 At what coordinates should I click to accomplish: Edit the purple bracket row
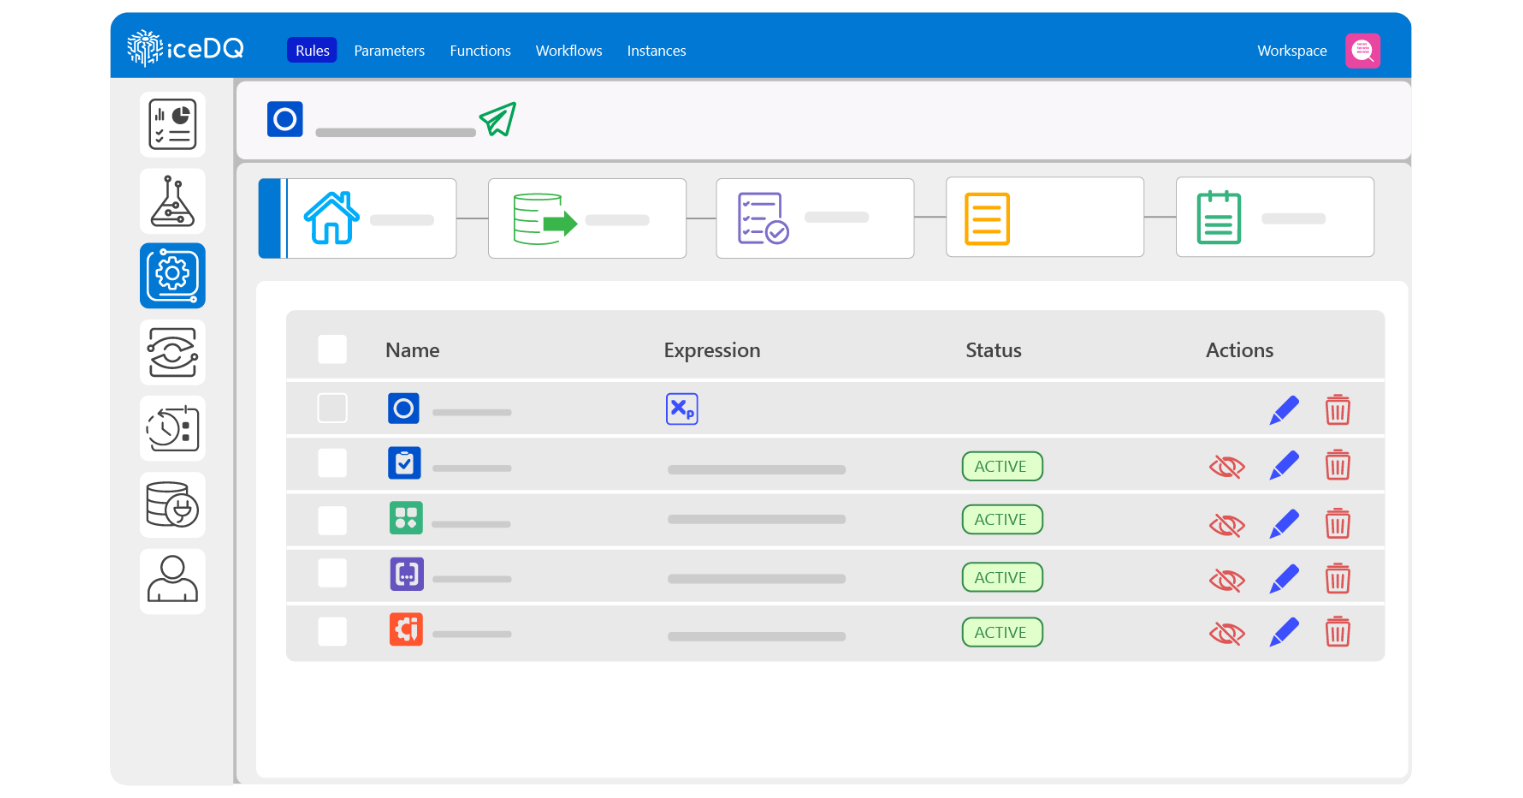(x=1284, y=579)
